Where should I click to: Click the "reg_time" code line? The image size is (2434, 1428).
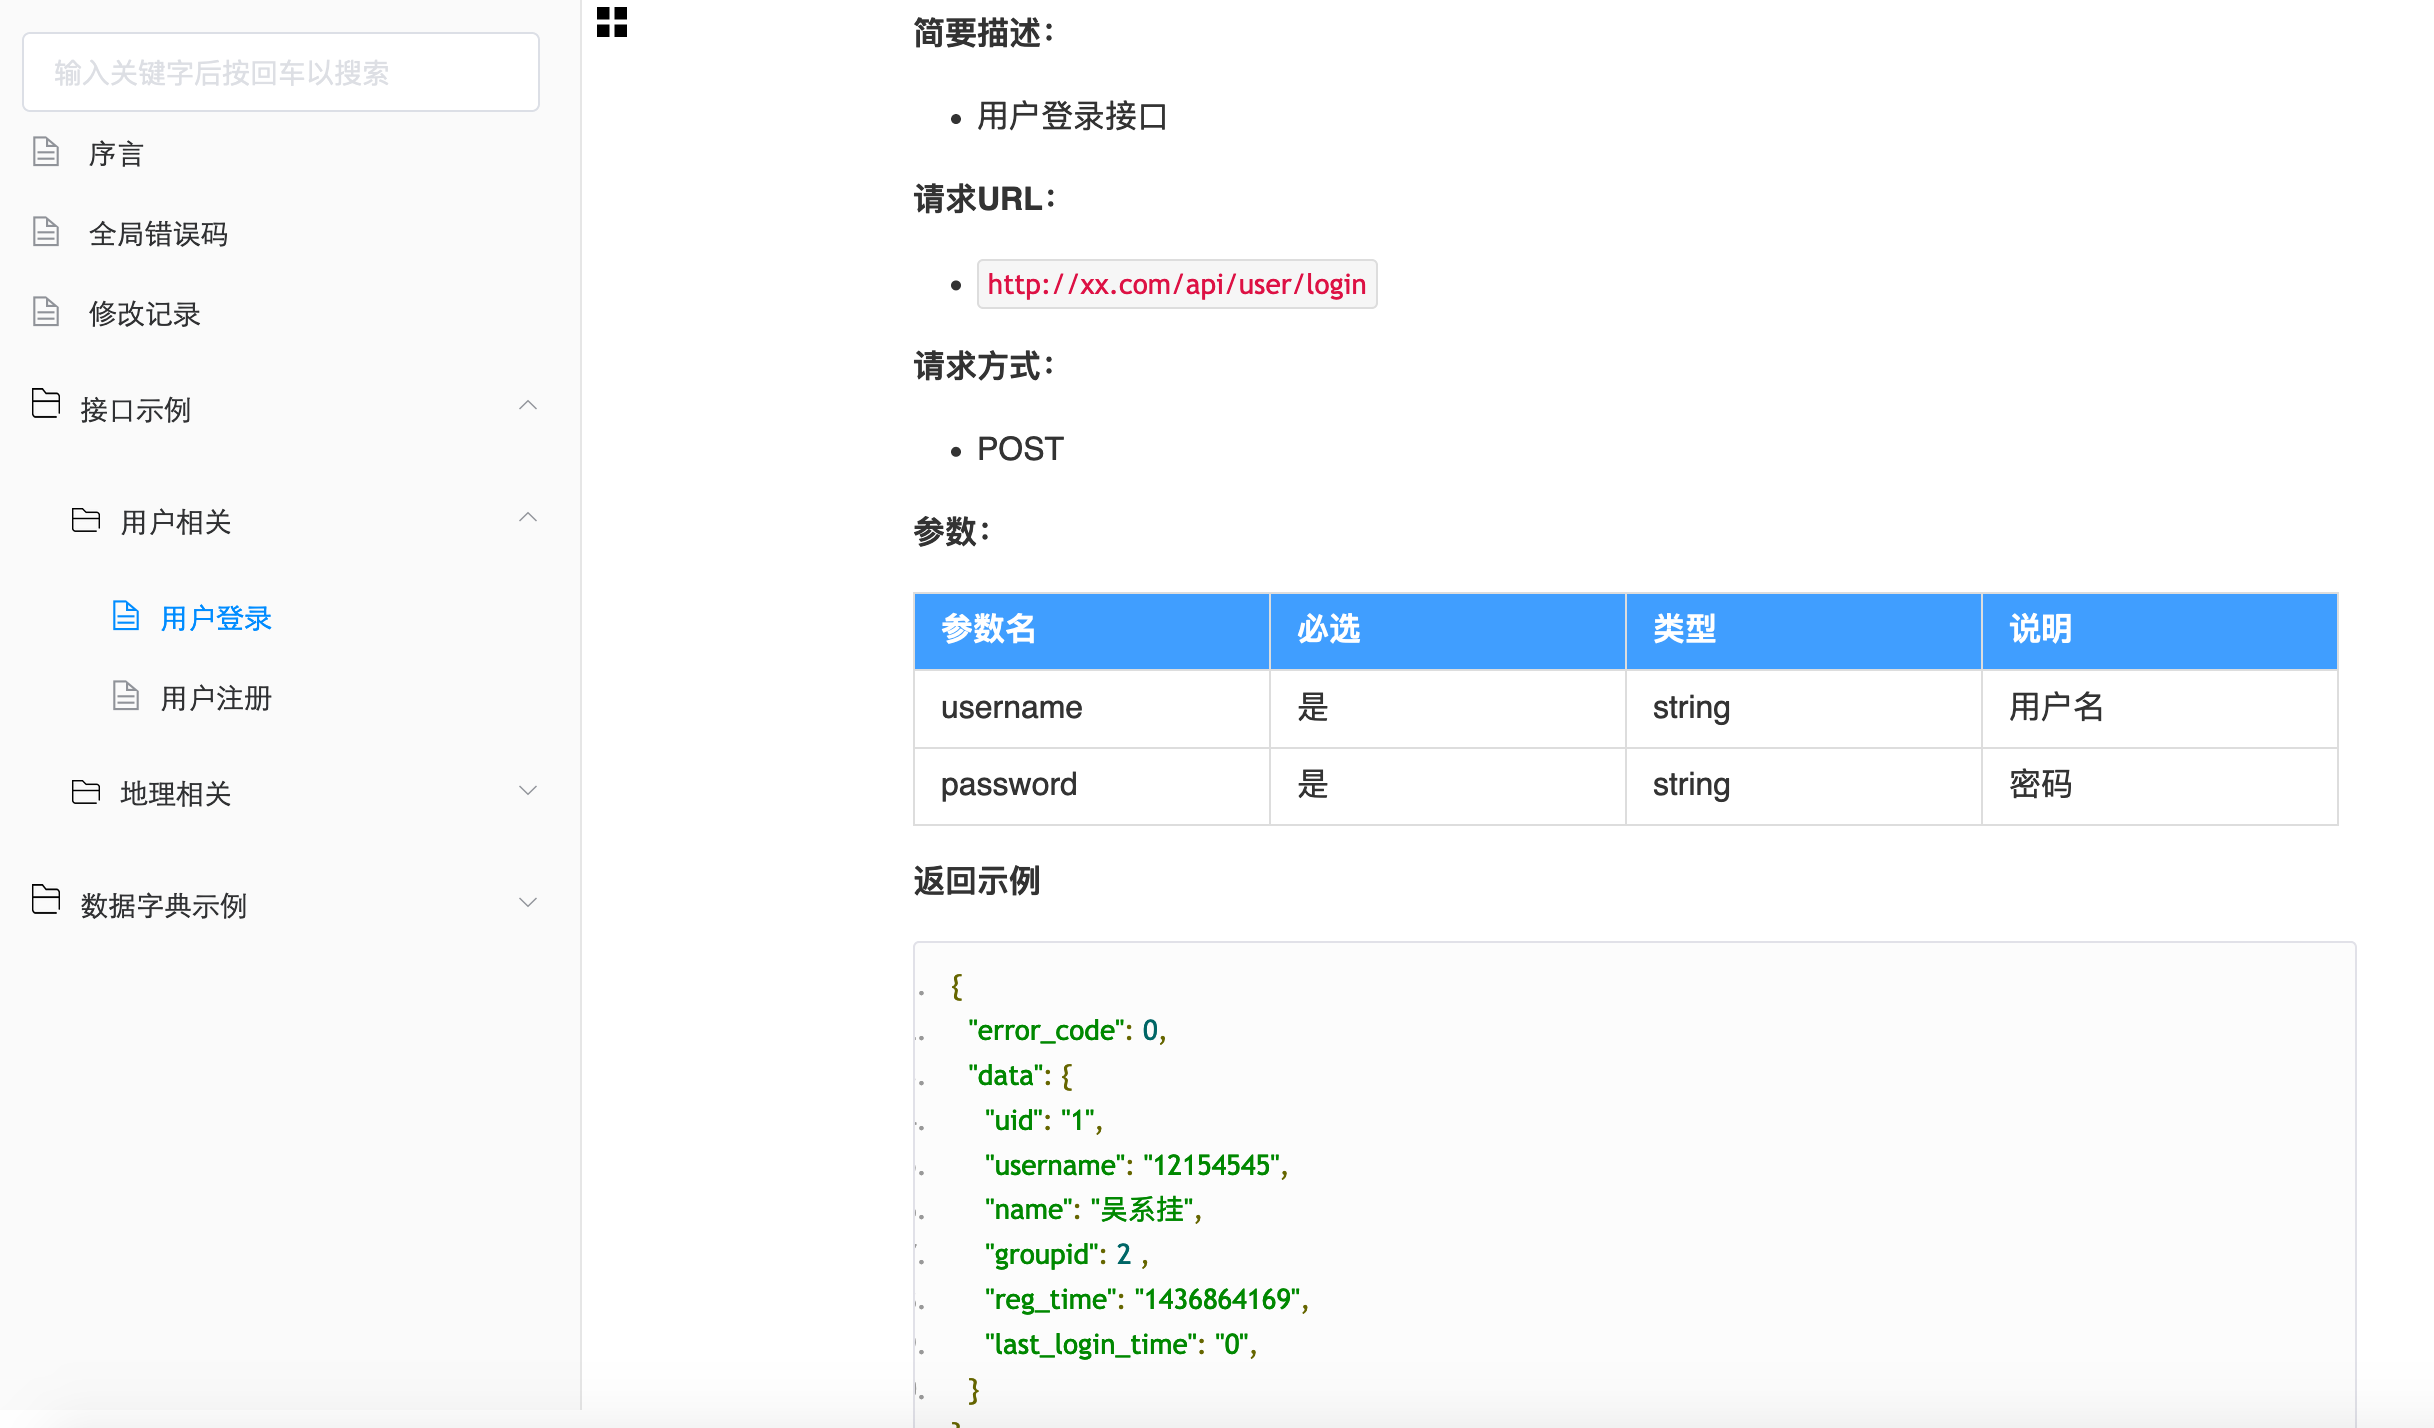(1146, 1300)
